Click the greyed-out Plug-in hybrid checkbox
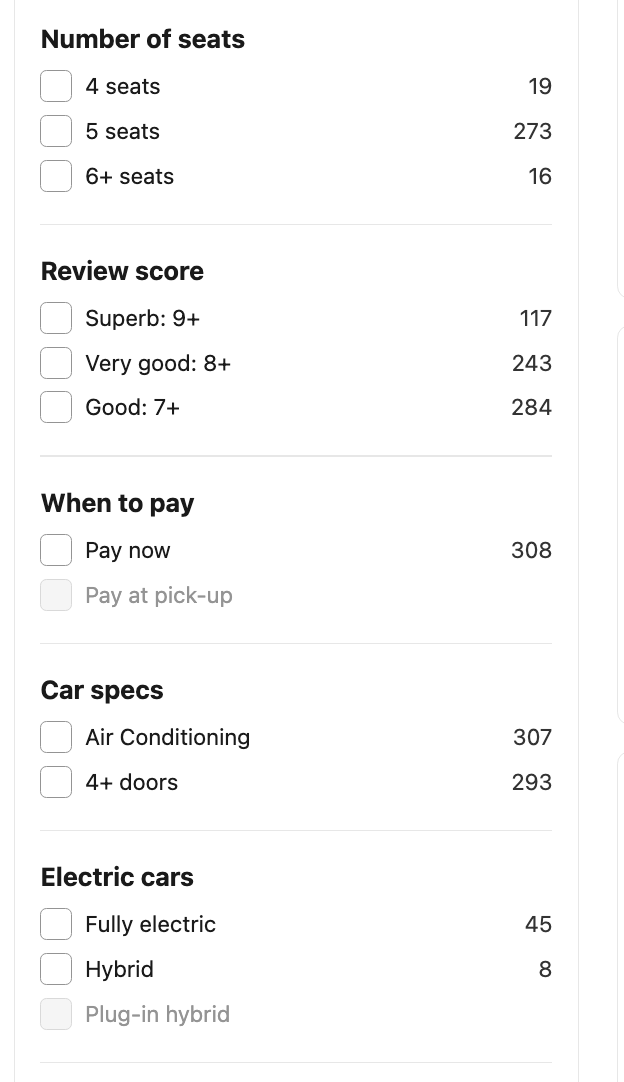This screenshot has width=624, height=1082. click(x=56, y=1014)
